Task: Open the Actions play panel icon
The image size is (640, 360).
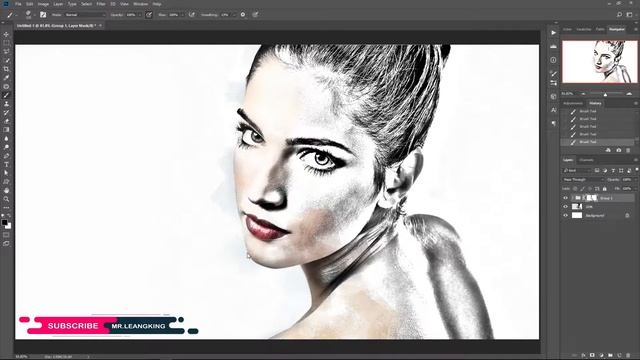Action: tap(553, 33)
